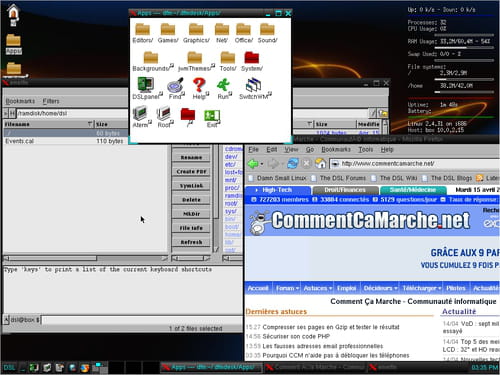The image size is (500, 375).
Task: Click the Rename button in emelfm
Action: (191, 157)
